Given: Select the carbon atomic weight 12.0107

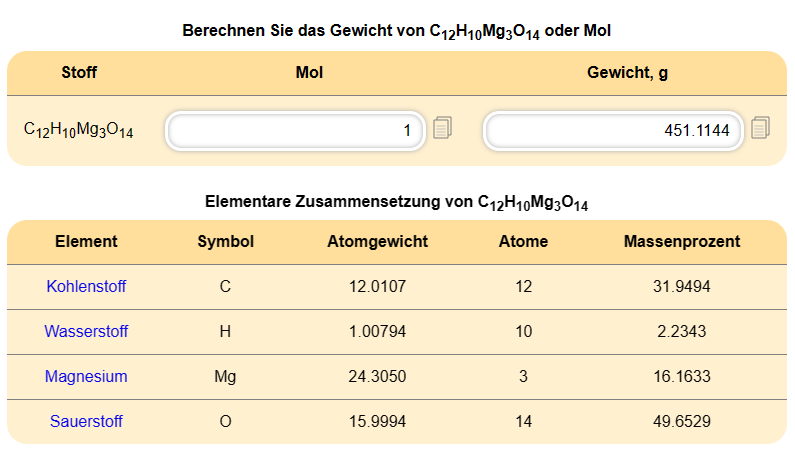Looking at the screenshot, I should [x=377, y=287].
